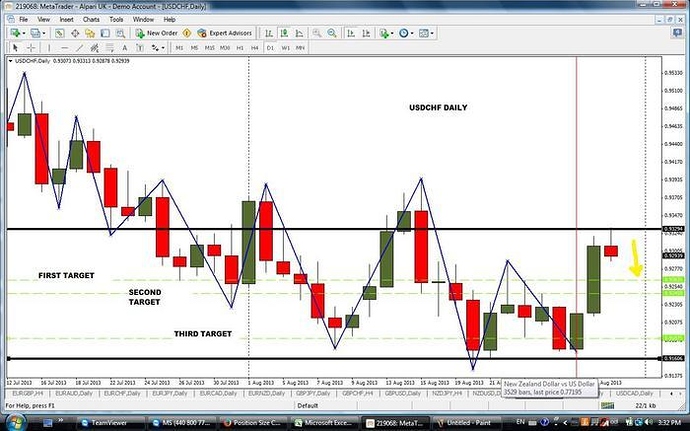Select the vertical line drawing tool
This screenshot has height=431, width=690.
click(49, 48)
